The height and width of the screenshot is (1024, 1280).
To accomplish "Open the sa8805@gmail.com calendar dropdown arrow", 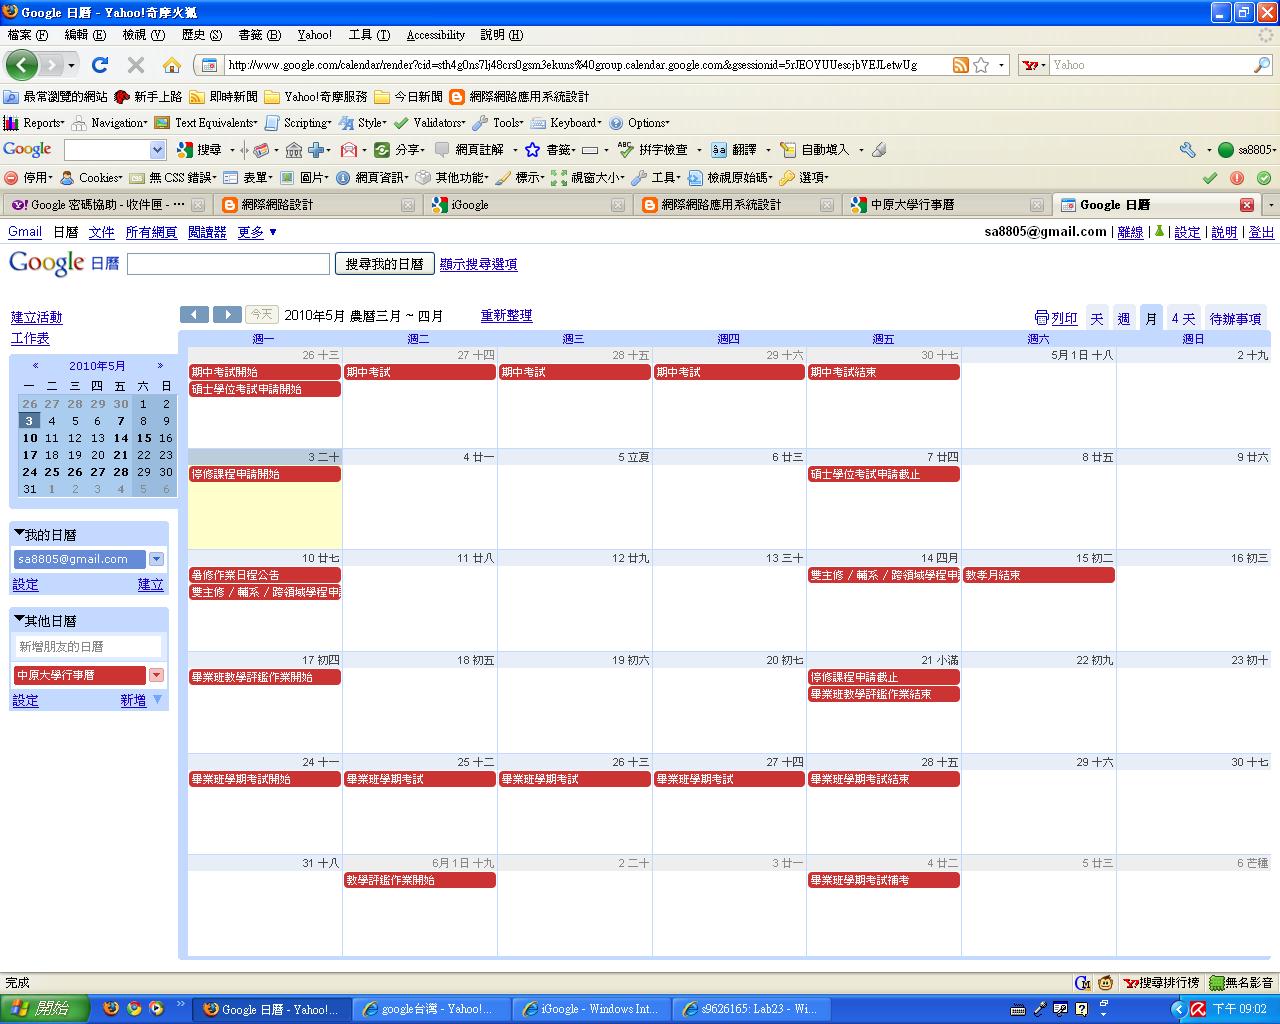I will click(x=156, y=559).
